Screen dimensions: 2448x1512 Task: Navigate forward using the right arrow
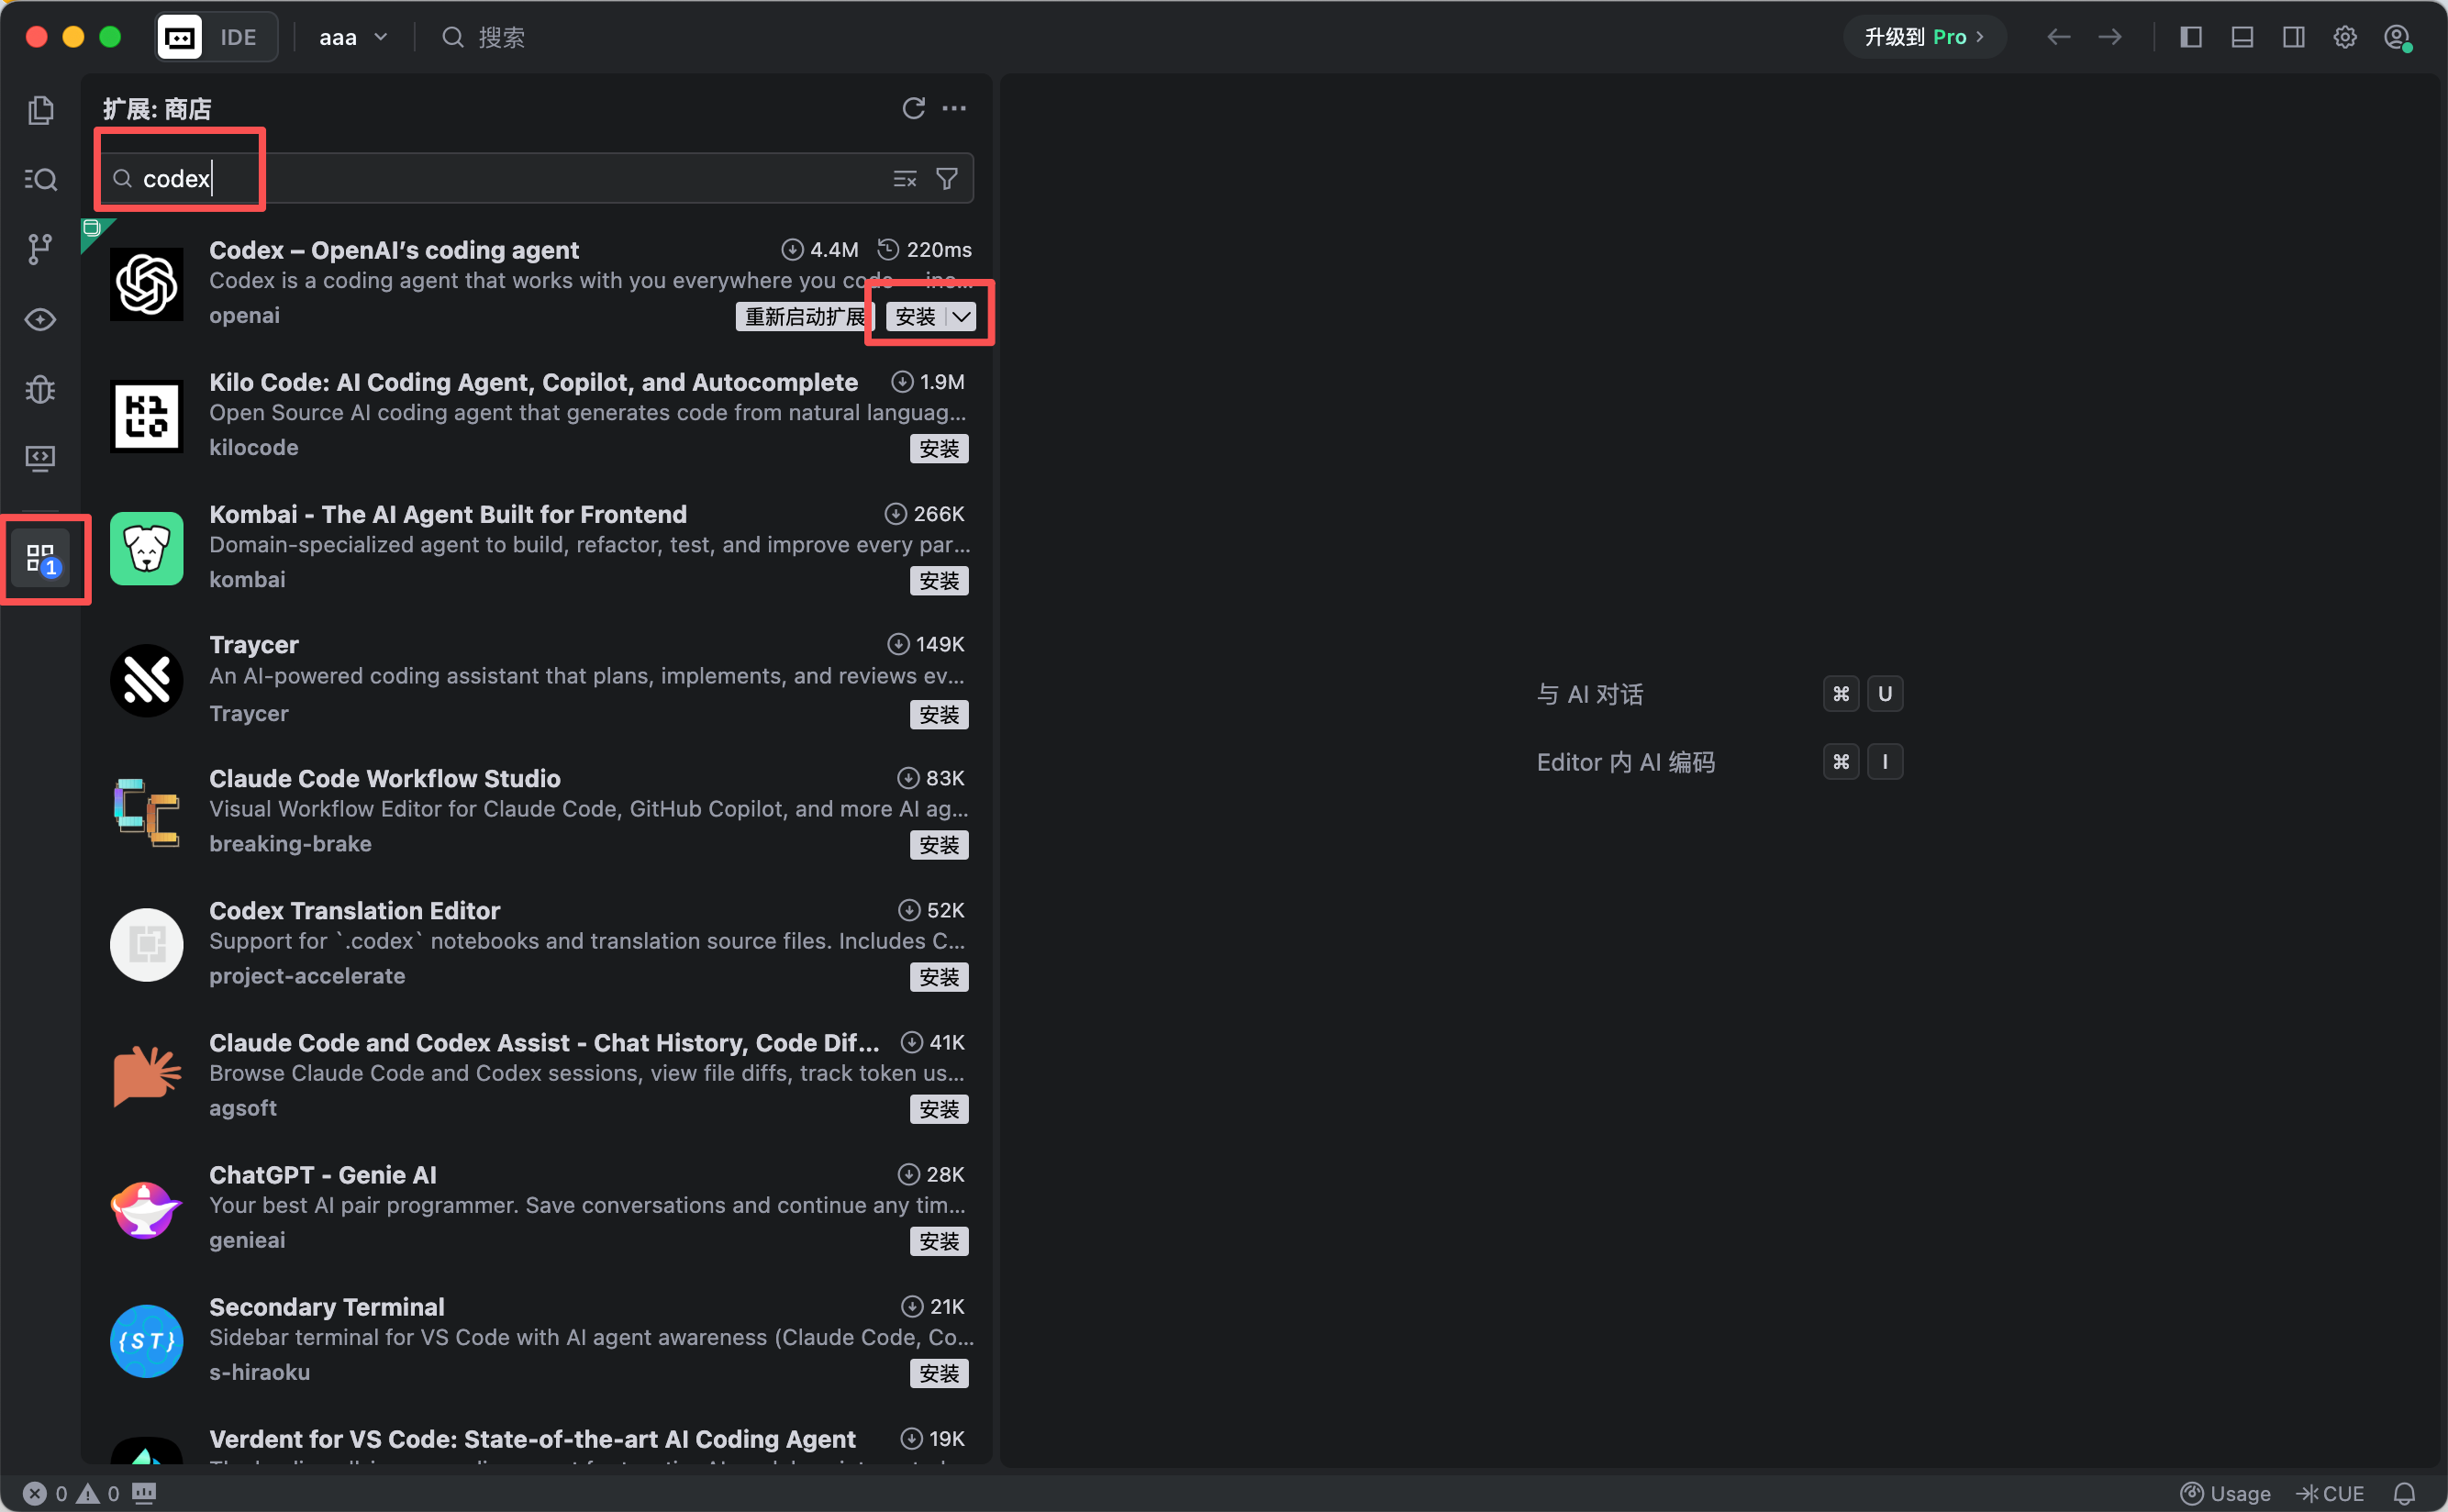2110,37
